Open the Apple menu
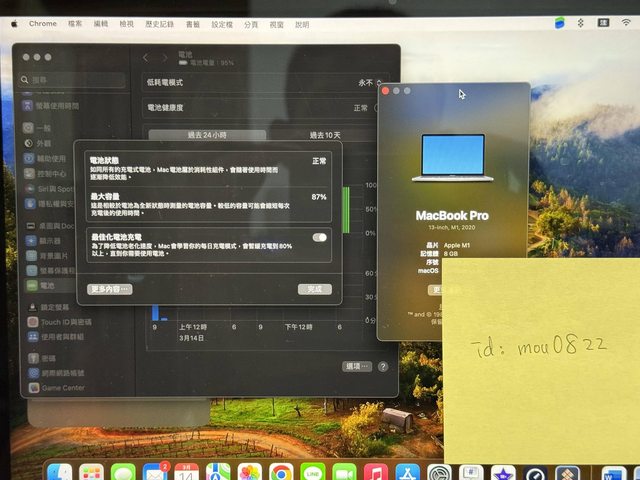The height and width of the screenshot is (480, 640). 14,24
